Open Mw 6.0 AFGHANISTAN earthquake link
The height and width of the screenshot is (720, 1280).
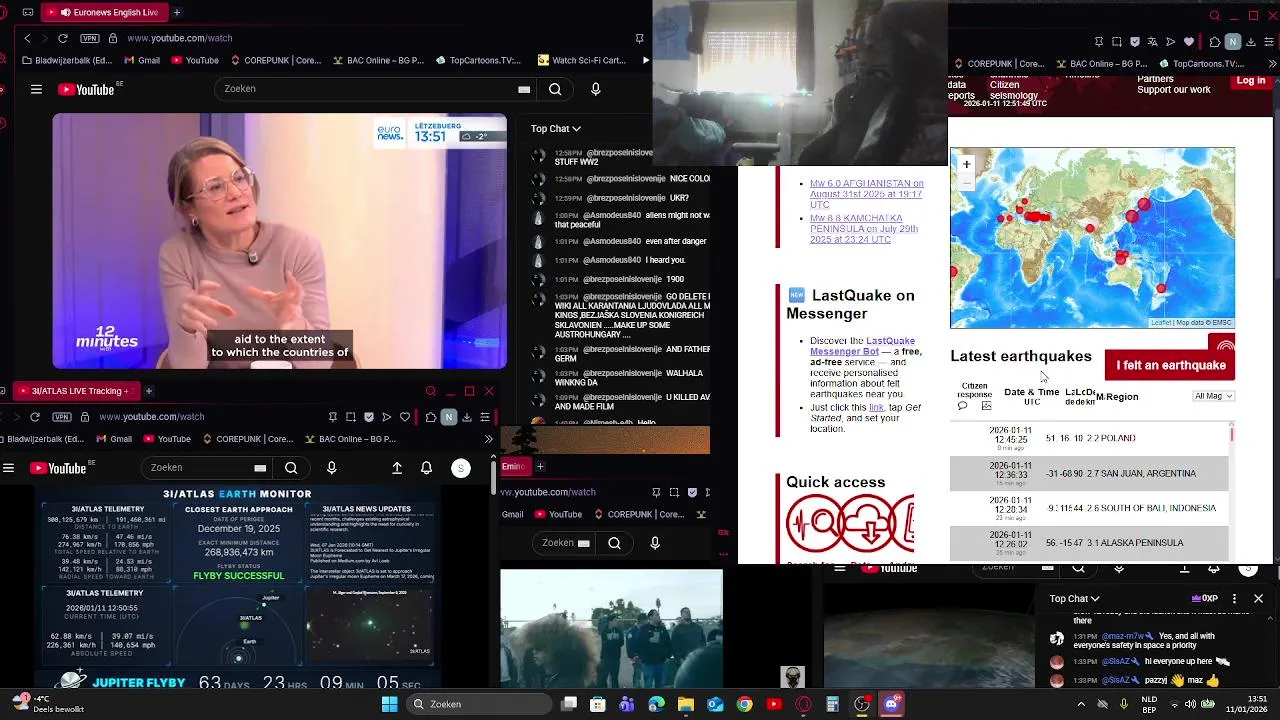pos(866,194)
